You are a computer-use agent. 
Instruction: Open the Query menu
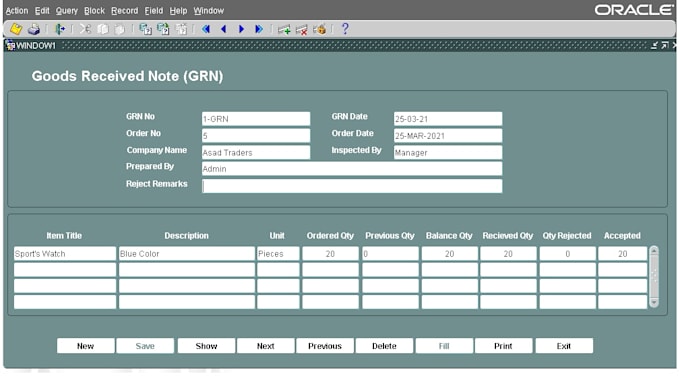tap(66, 10)
